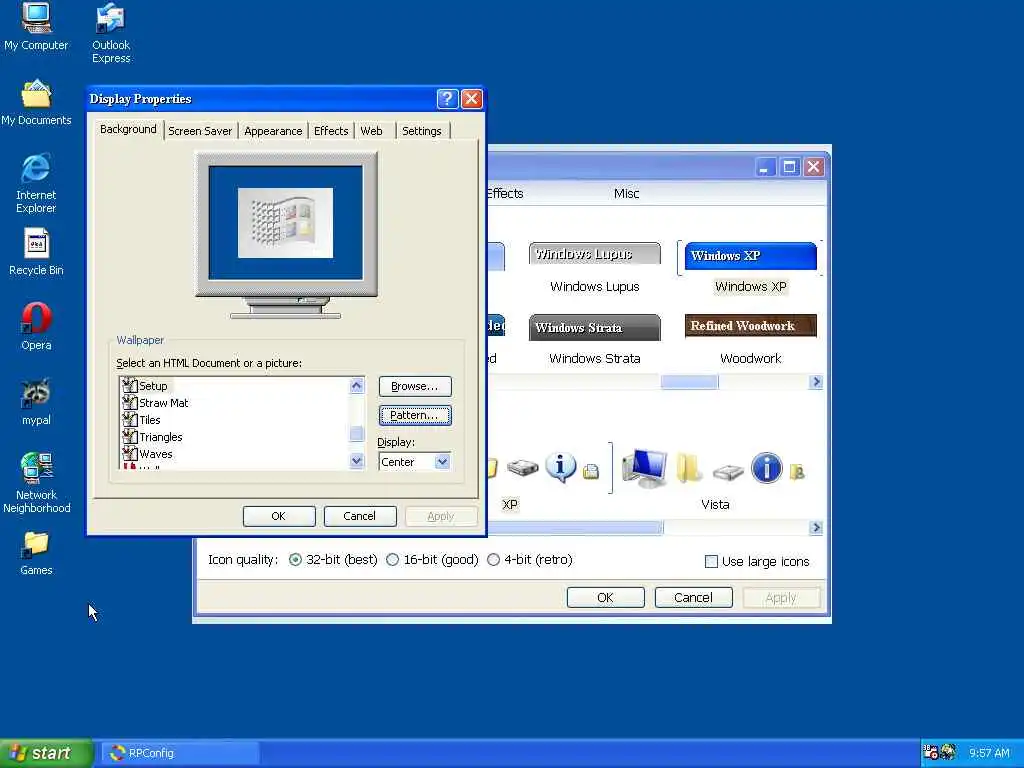
Task: Select the Tiles wallpaper
Action: click(x=142, y=420)
